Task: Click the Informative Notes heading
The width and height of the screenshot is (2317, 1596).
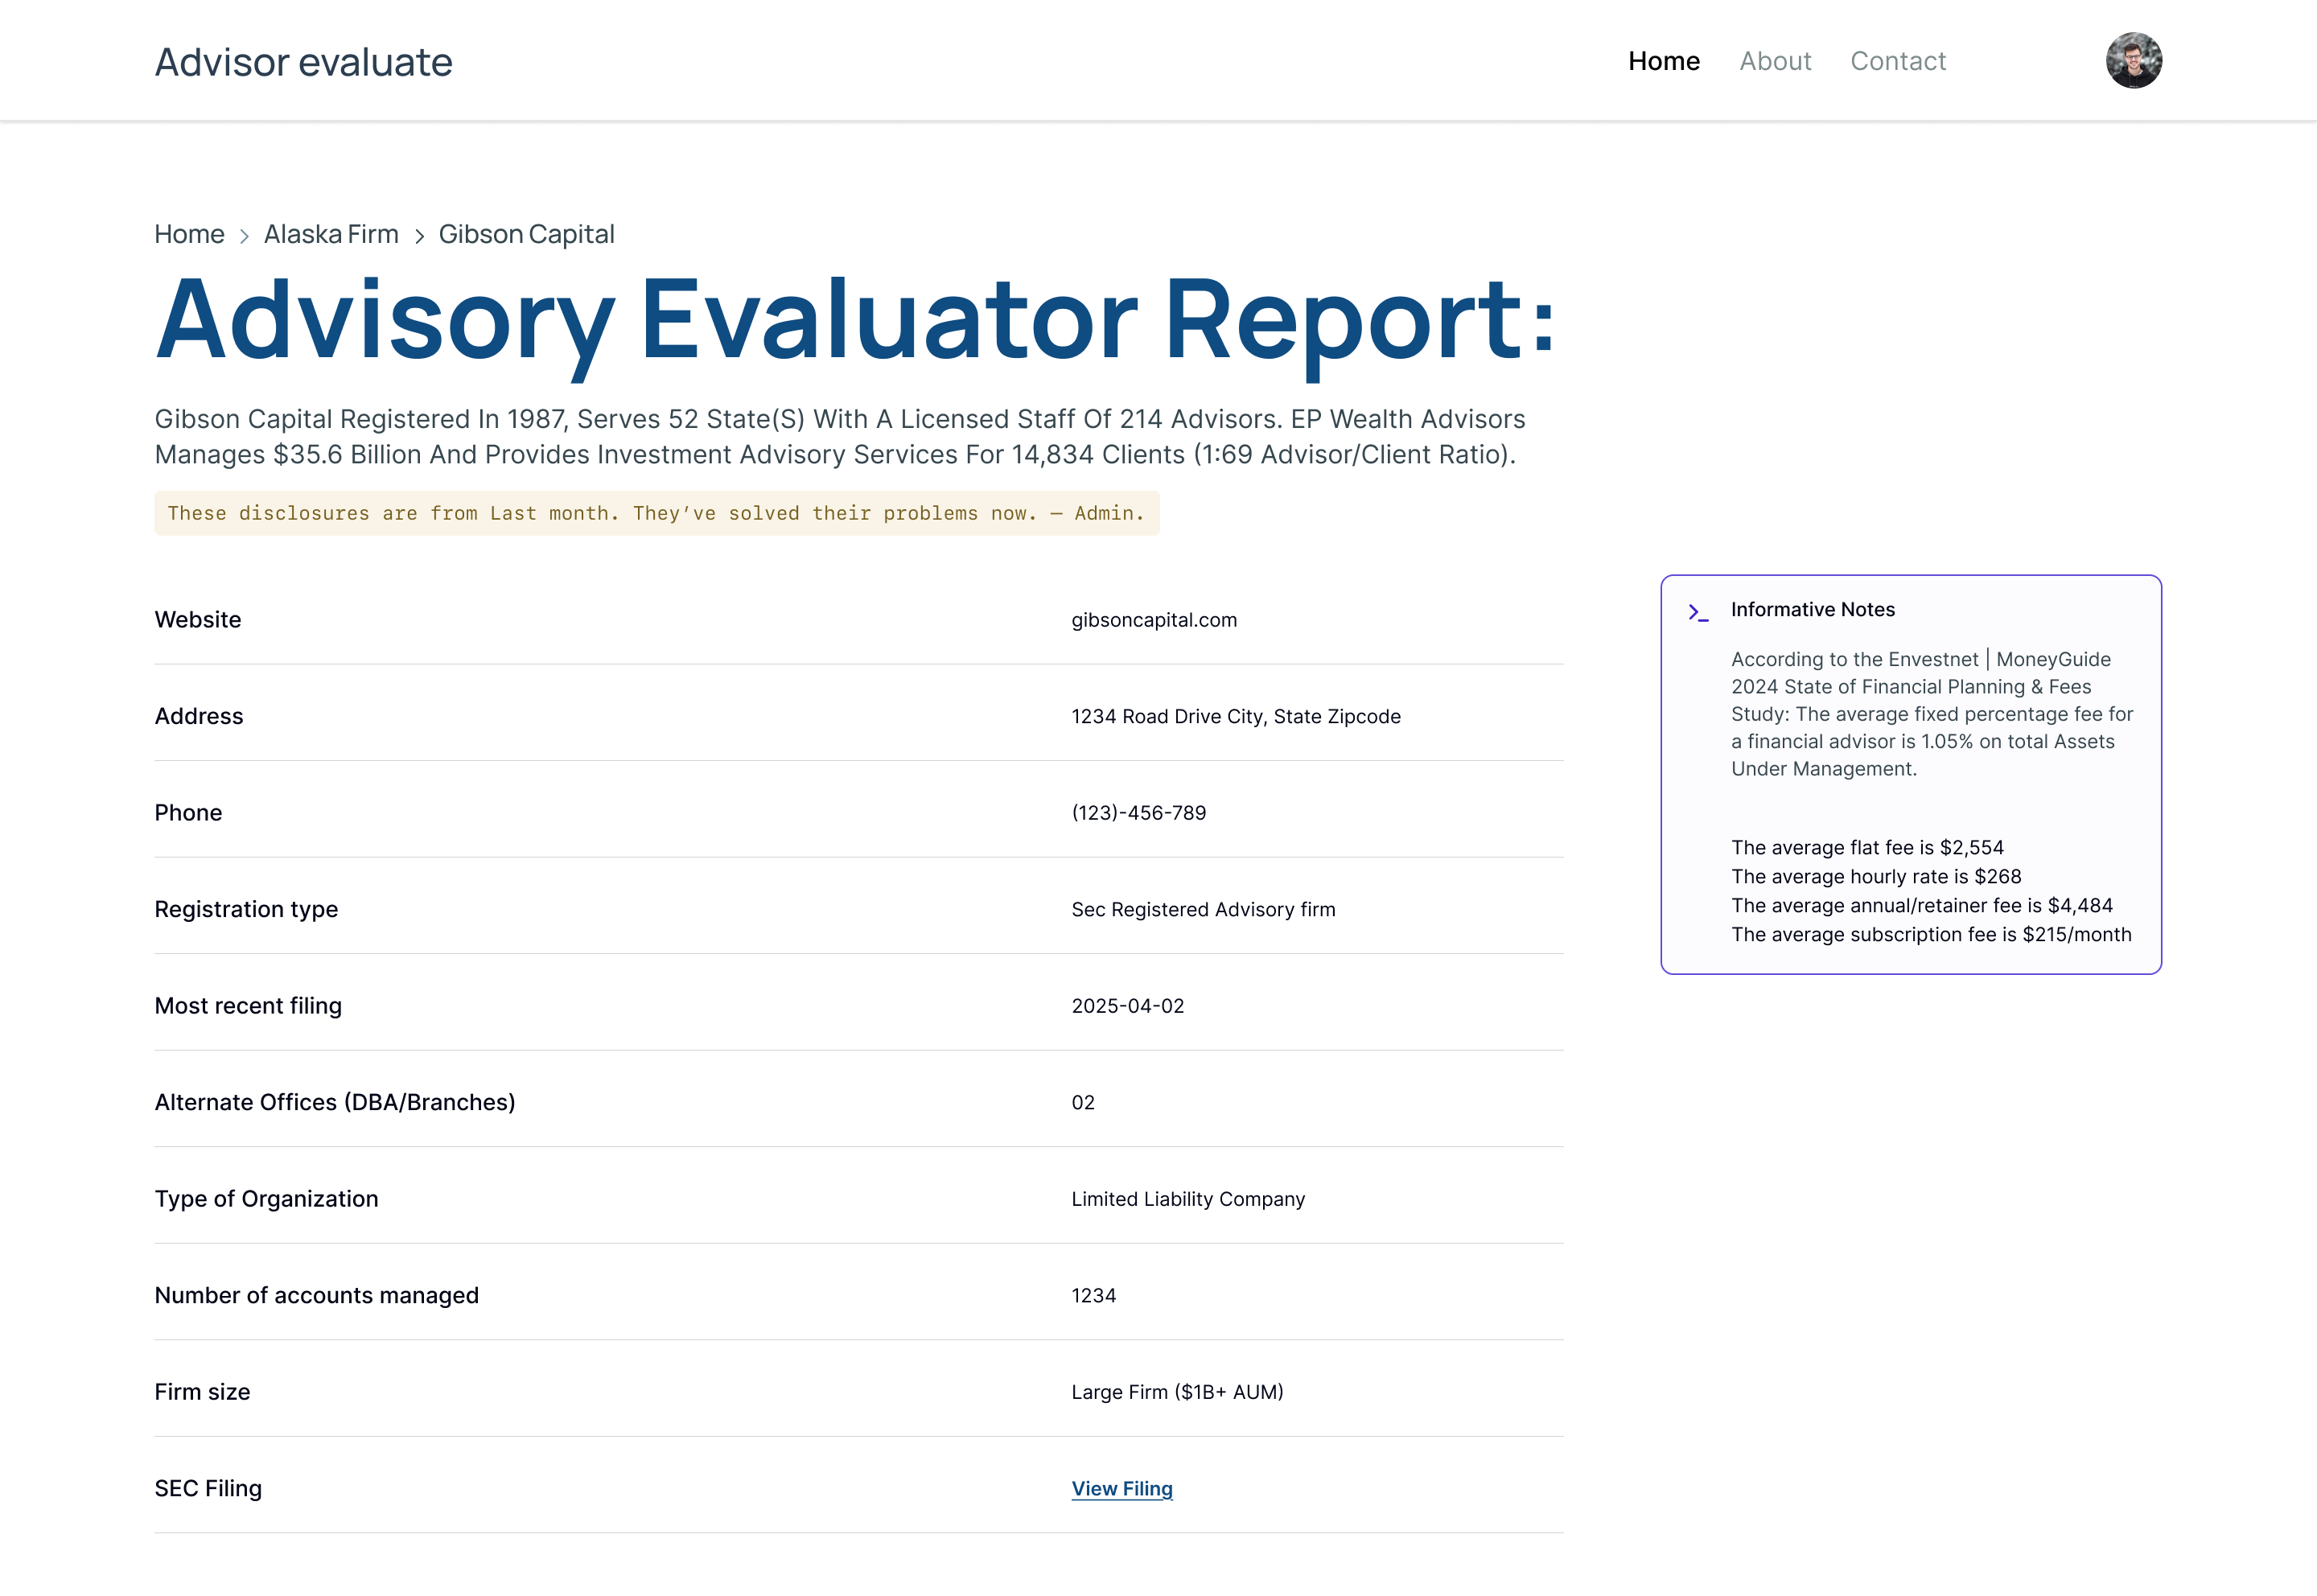Action: pos(1812,609)
